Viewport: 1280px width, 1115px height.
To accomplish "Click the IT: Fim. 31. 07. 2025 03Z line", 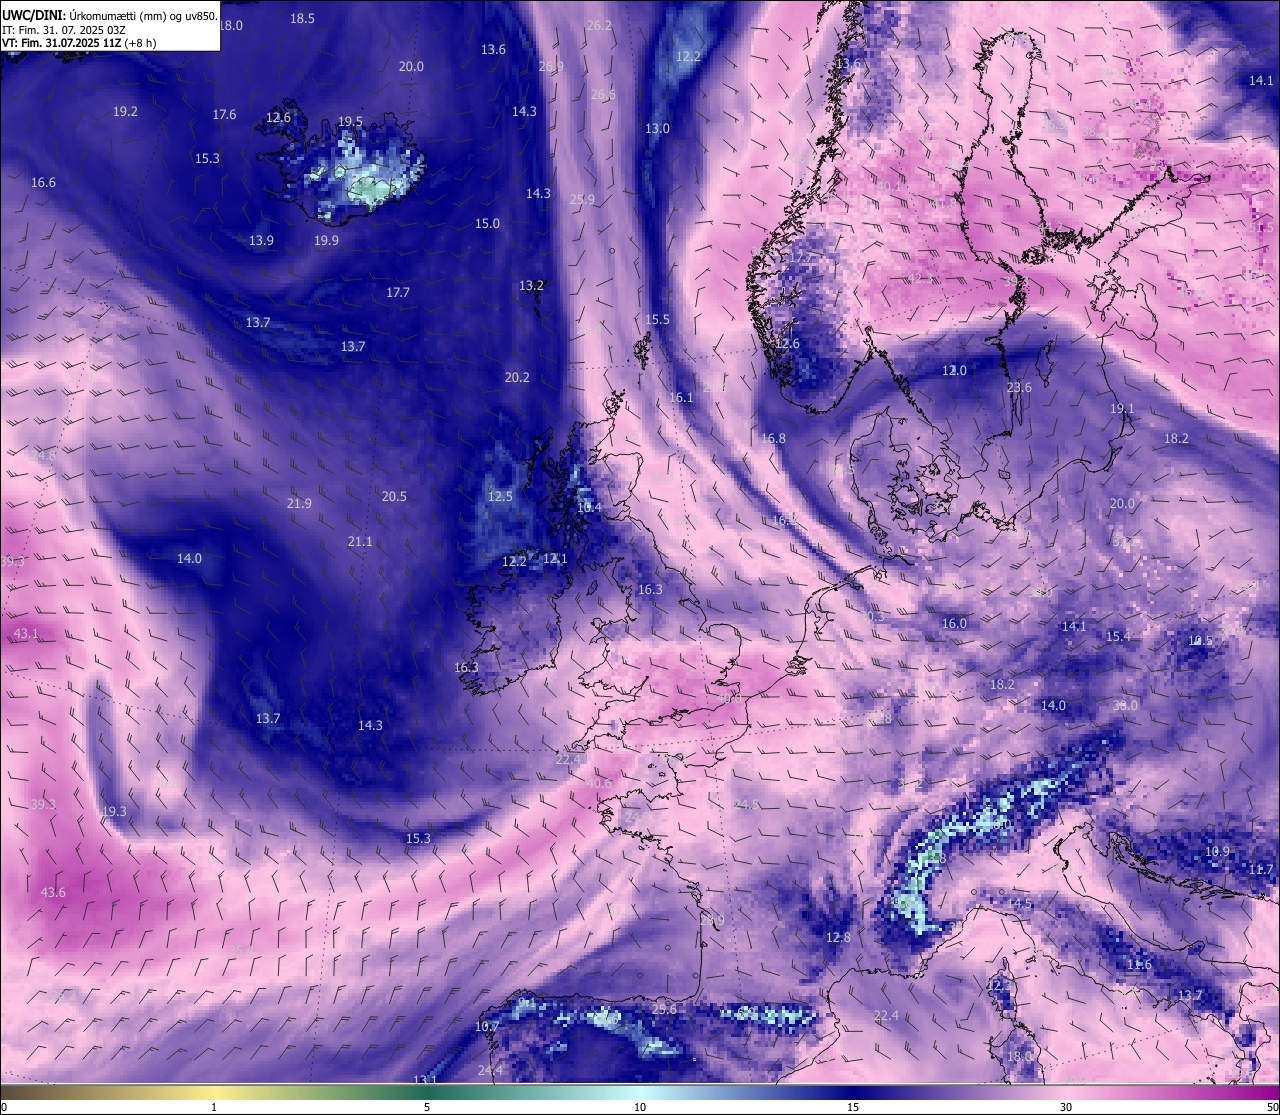I will (x=64, y=30).
